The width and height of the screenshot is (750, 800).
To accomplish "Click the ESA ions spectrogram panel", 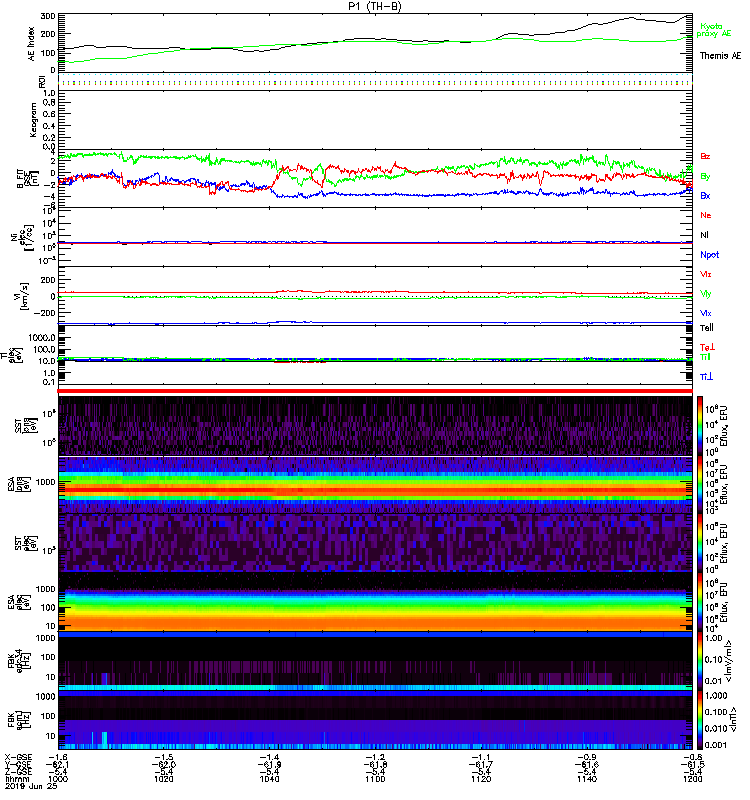I will coord(375,485).
